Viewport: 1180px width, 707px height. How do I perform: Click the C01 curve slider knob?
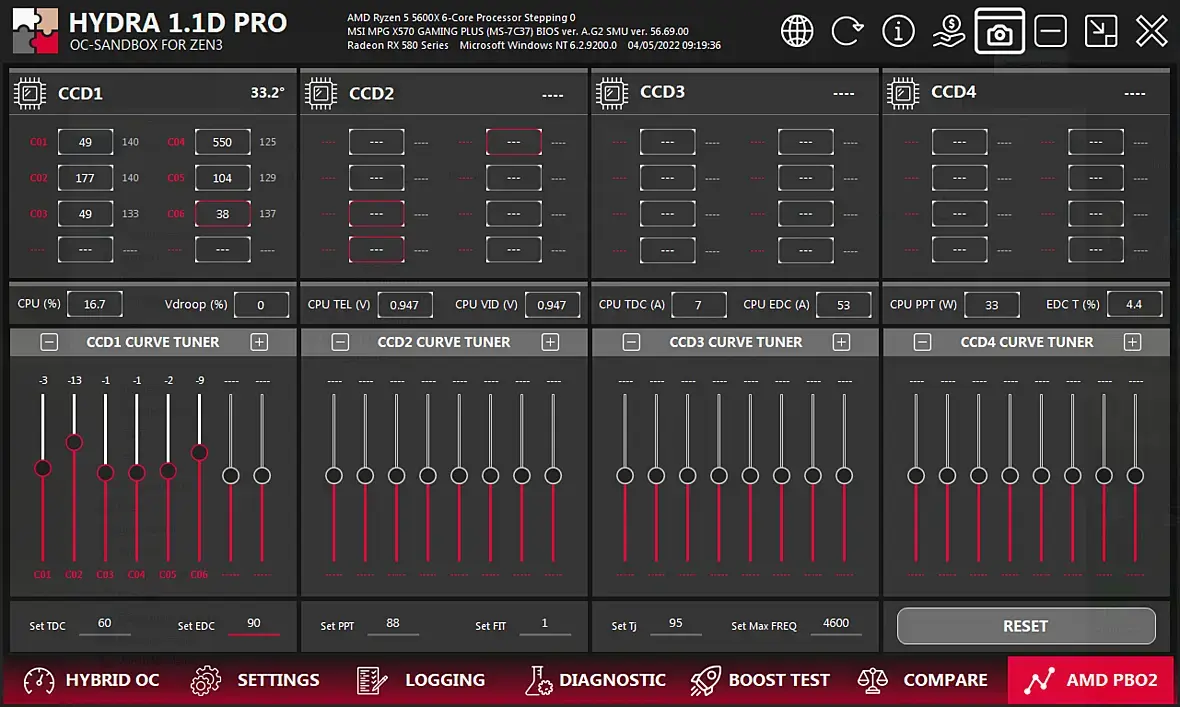point(43,468)
